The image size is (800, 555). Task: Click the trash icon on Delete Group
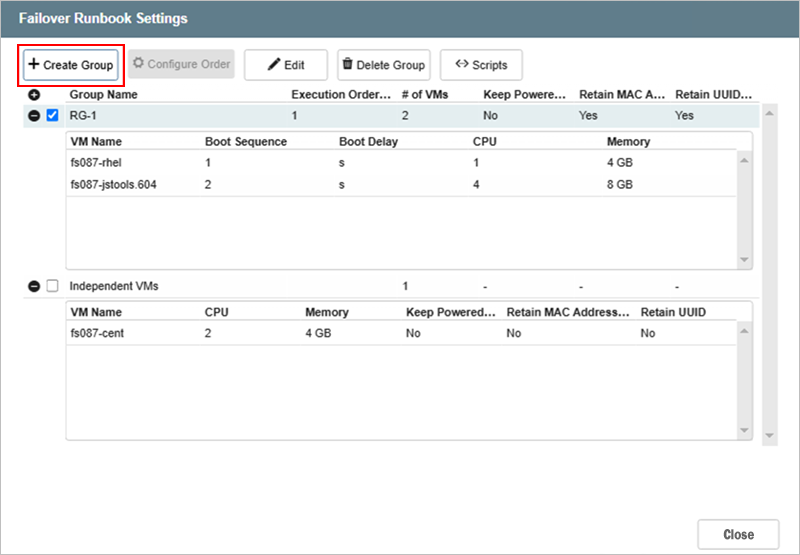(347, 64)
